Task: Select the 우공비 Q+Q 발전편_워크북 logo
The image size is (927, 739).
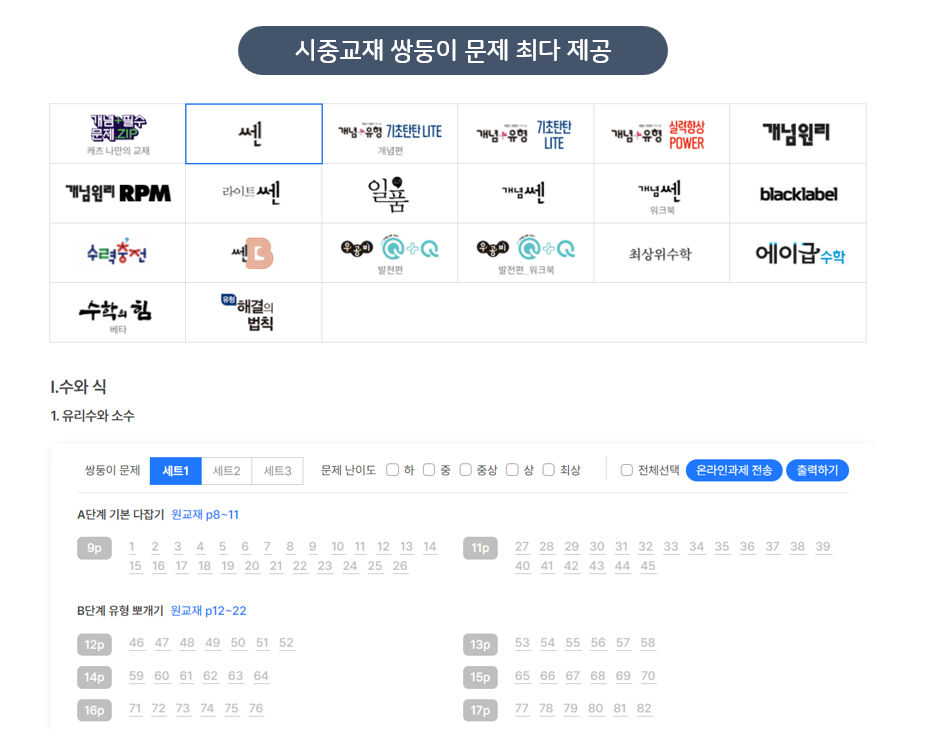Action: [x=526, y=253]
